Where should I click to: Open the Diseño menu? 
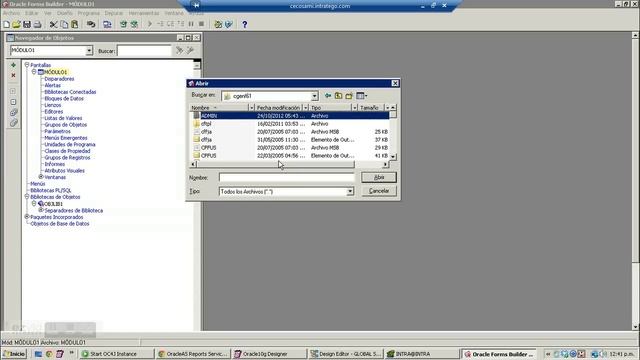coord(64,13)
